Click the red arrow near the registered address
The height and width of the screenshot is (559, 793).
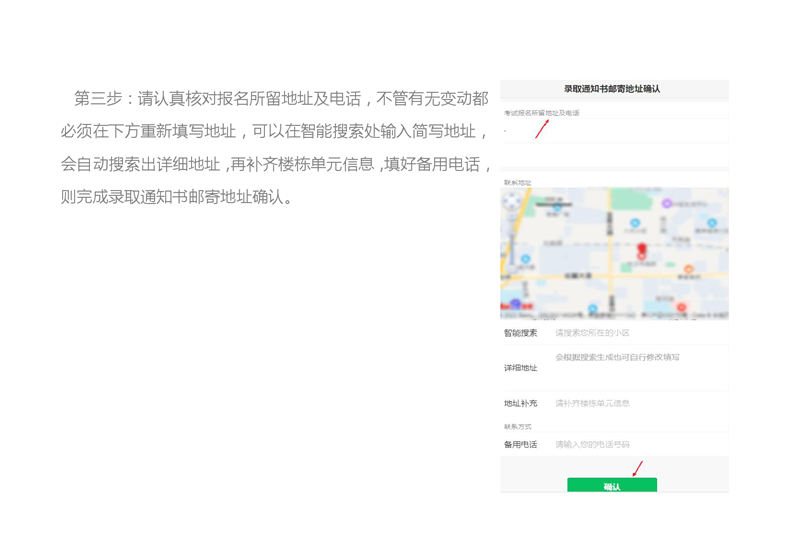click(542, 129)
